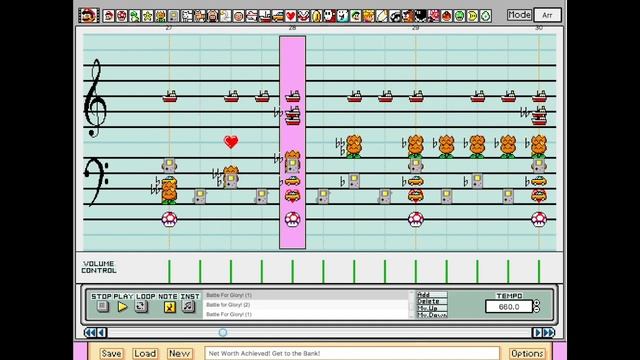Toggle the NOTE mute mode button
This screenshot has width=640, height=360.
pos(169,307)
